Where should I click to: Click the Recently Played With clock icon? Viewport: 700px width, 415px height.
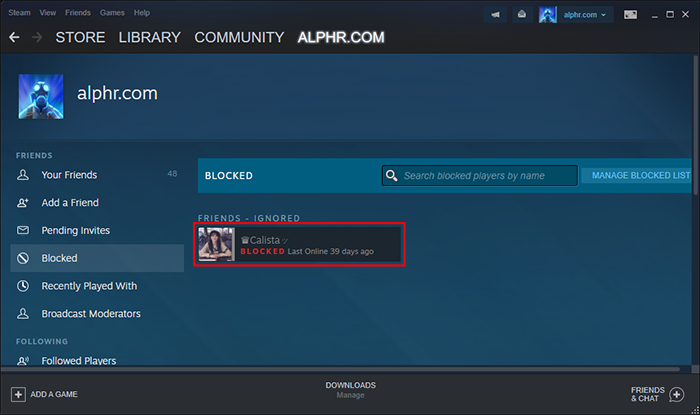(23, 286)
